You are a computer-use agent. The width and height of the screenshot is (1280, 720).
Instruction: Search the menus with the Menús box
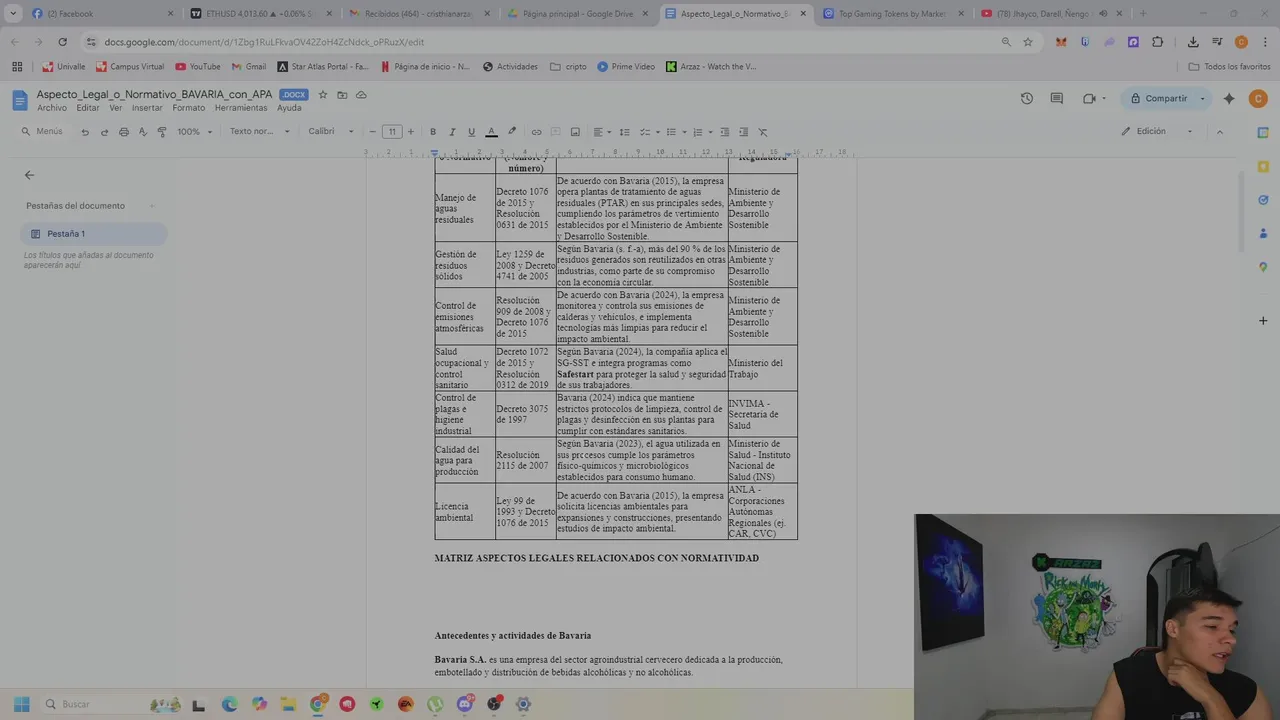click(43, 132)
